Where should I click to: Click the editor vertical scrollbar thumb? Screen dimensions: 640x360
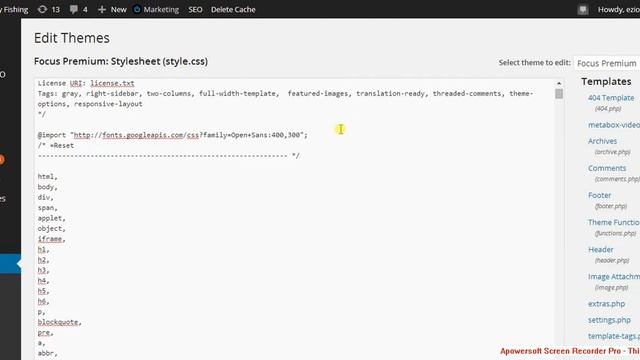click(559, 93)
